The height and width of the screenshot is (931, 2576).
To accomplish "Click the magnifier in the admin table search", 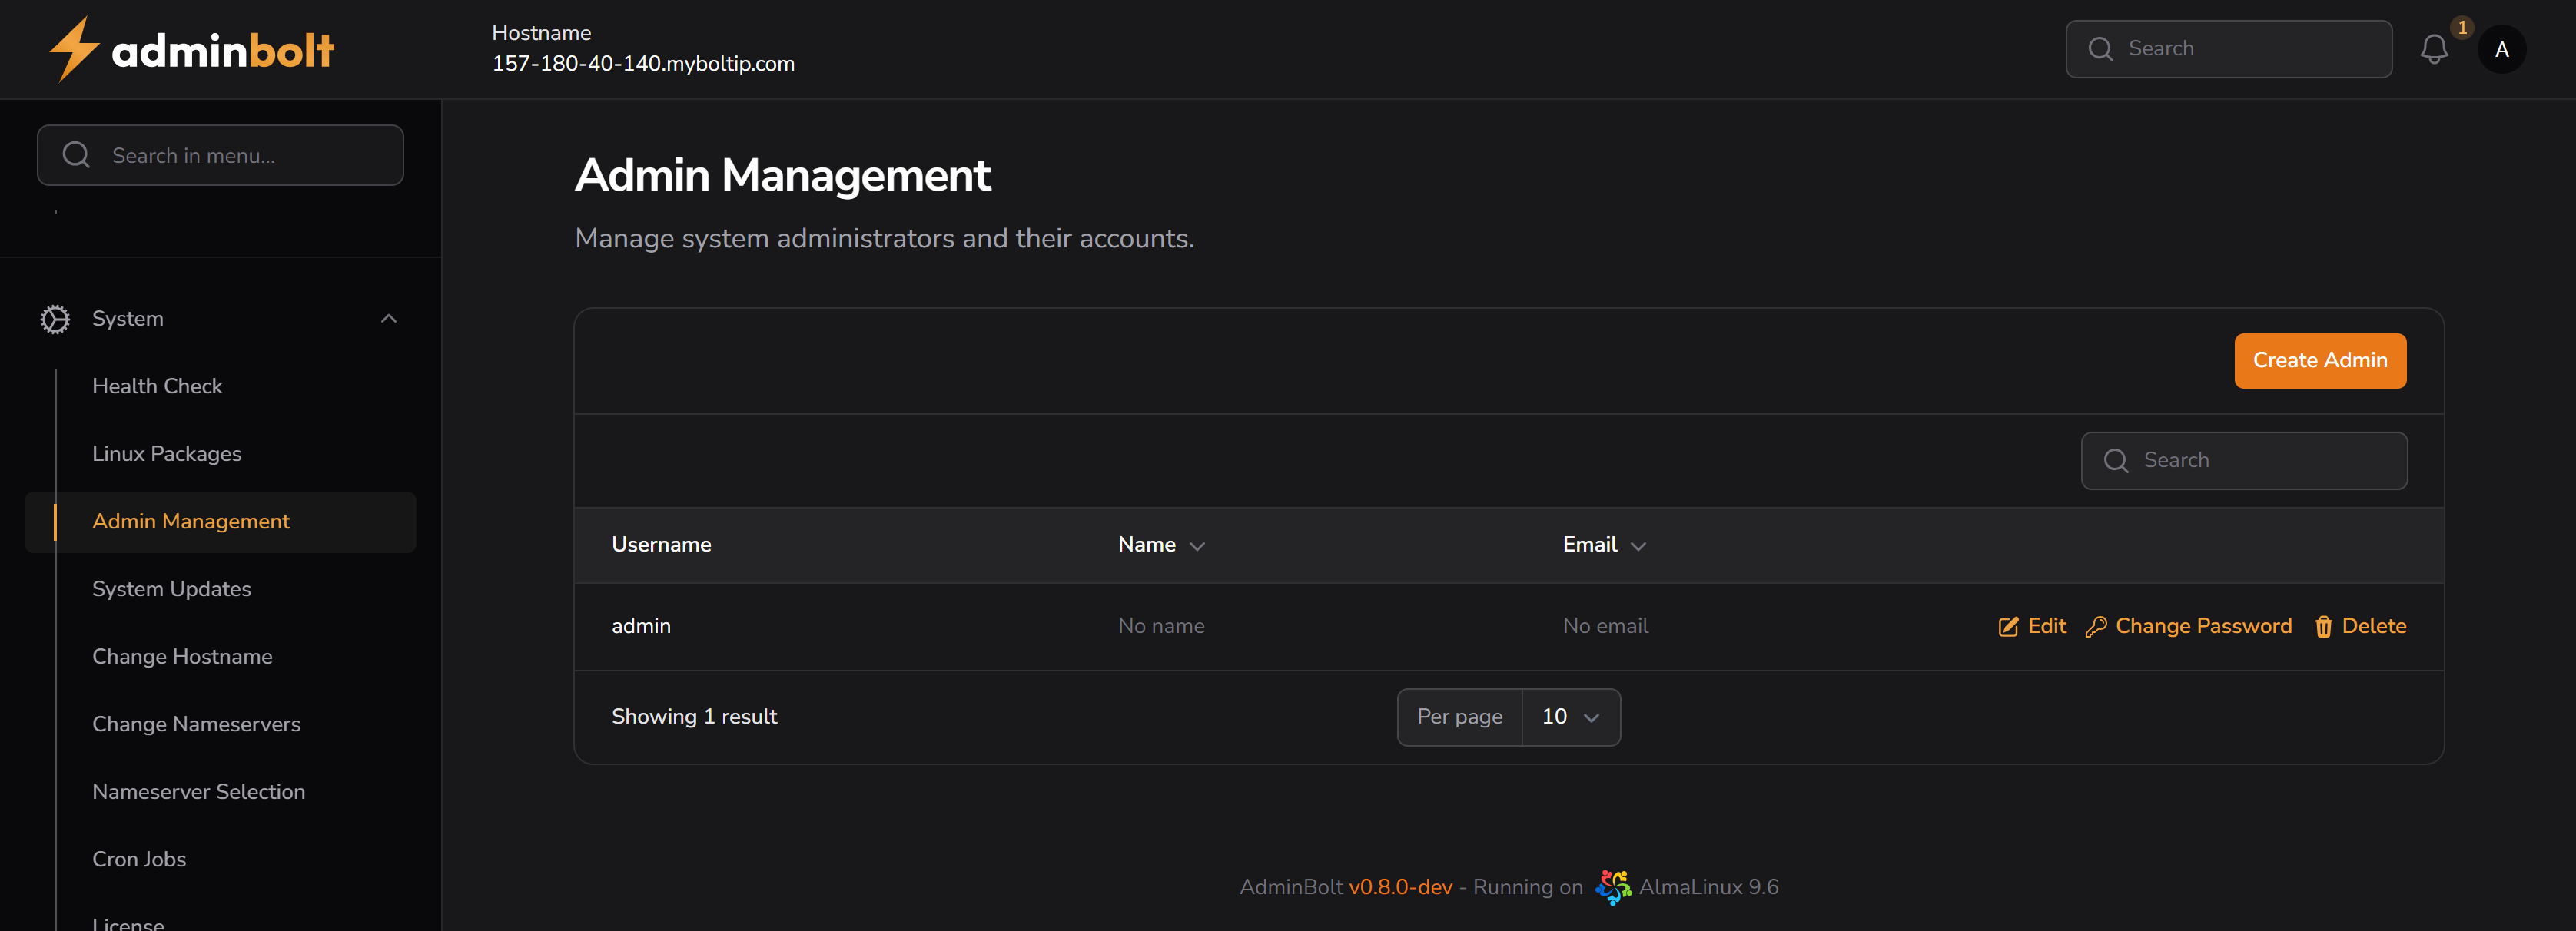I will [2117, 460].
